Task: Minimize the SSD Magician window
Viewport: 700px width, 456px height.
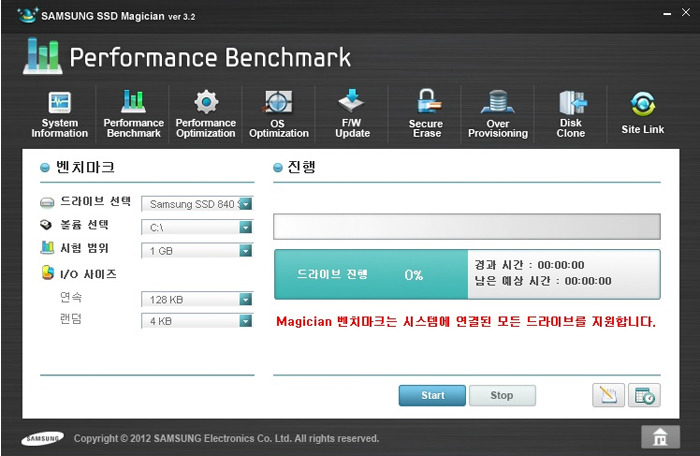Action: (667, 13)
